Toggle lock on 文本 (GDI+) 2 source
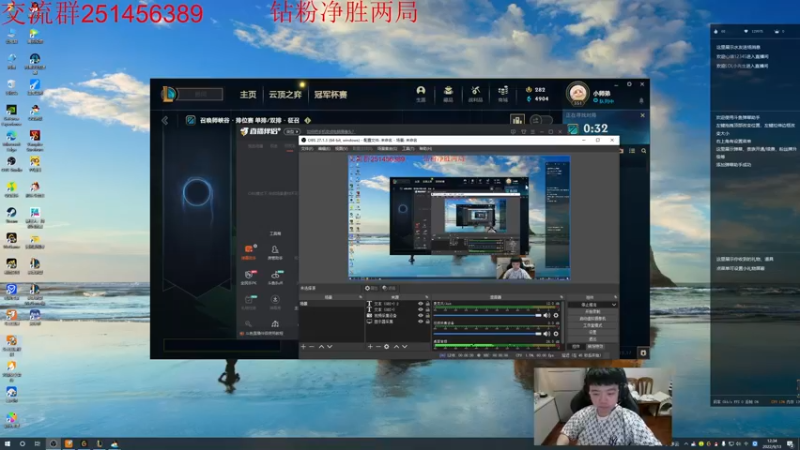This screenshot has height=450, width=800. (x=428, y=304)
